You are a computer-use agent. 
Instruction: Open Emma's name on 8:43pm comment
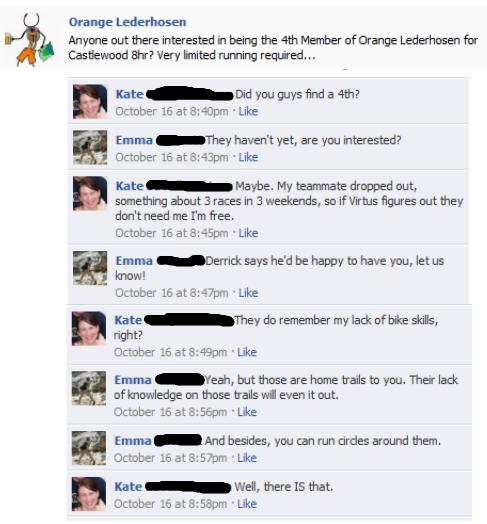pyautogui.click(x=134, y=140)
